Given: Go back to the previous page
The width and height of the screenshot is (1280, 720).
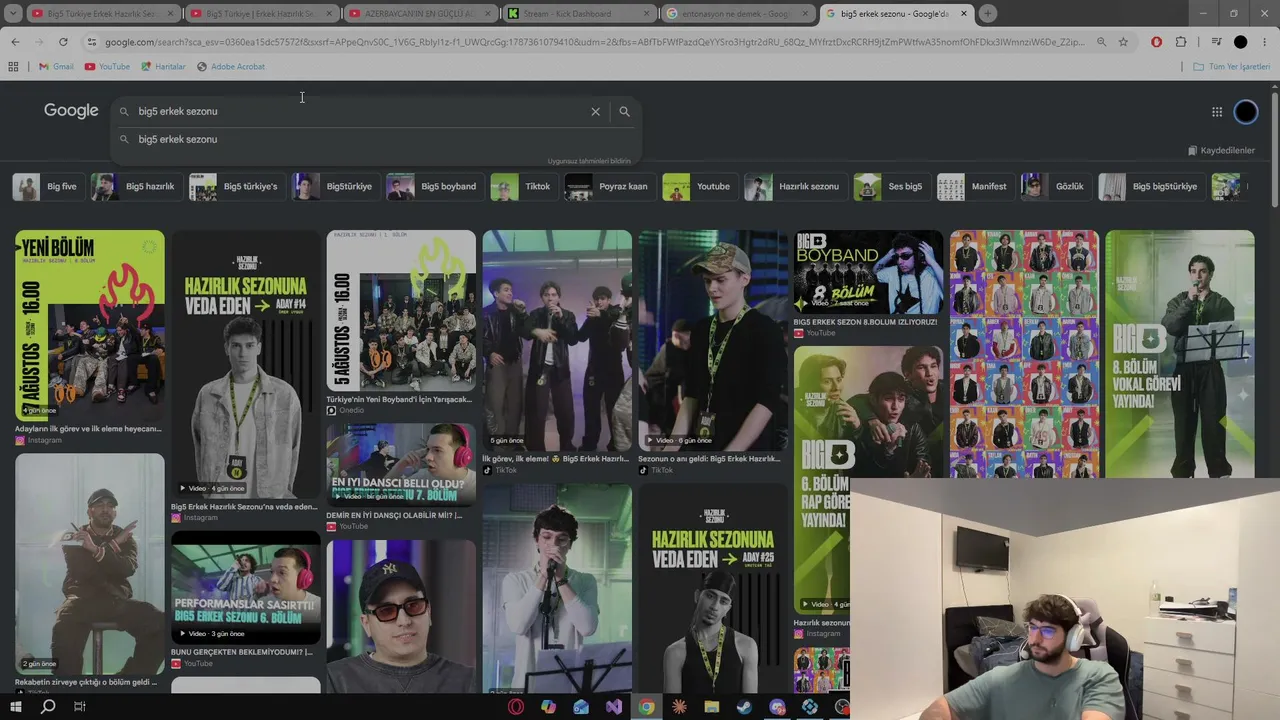Looking at the screenshot, I should [15, 42].
